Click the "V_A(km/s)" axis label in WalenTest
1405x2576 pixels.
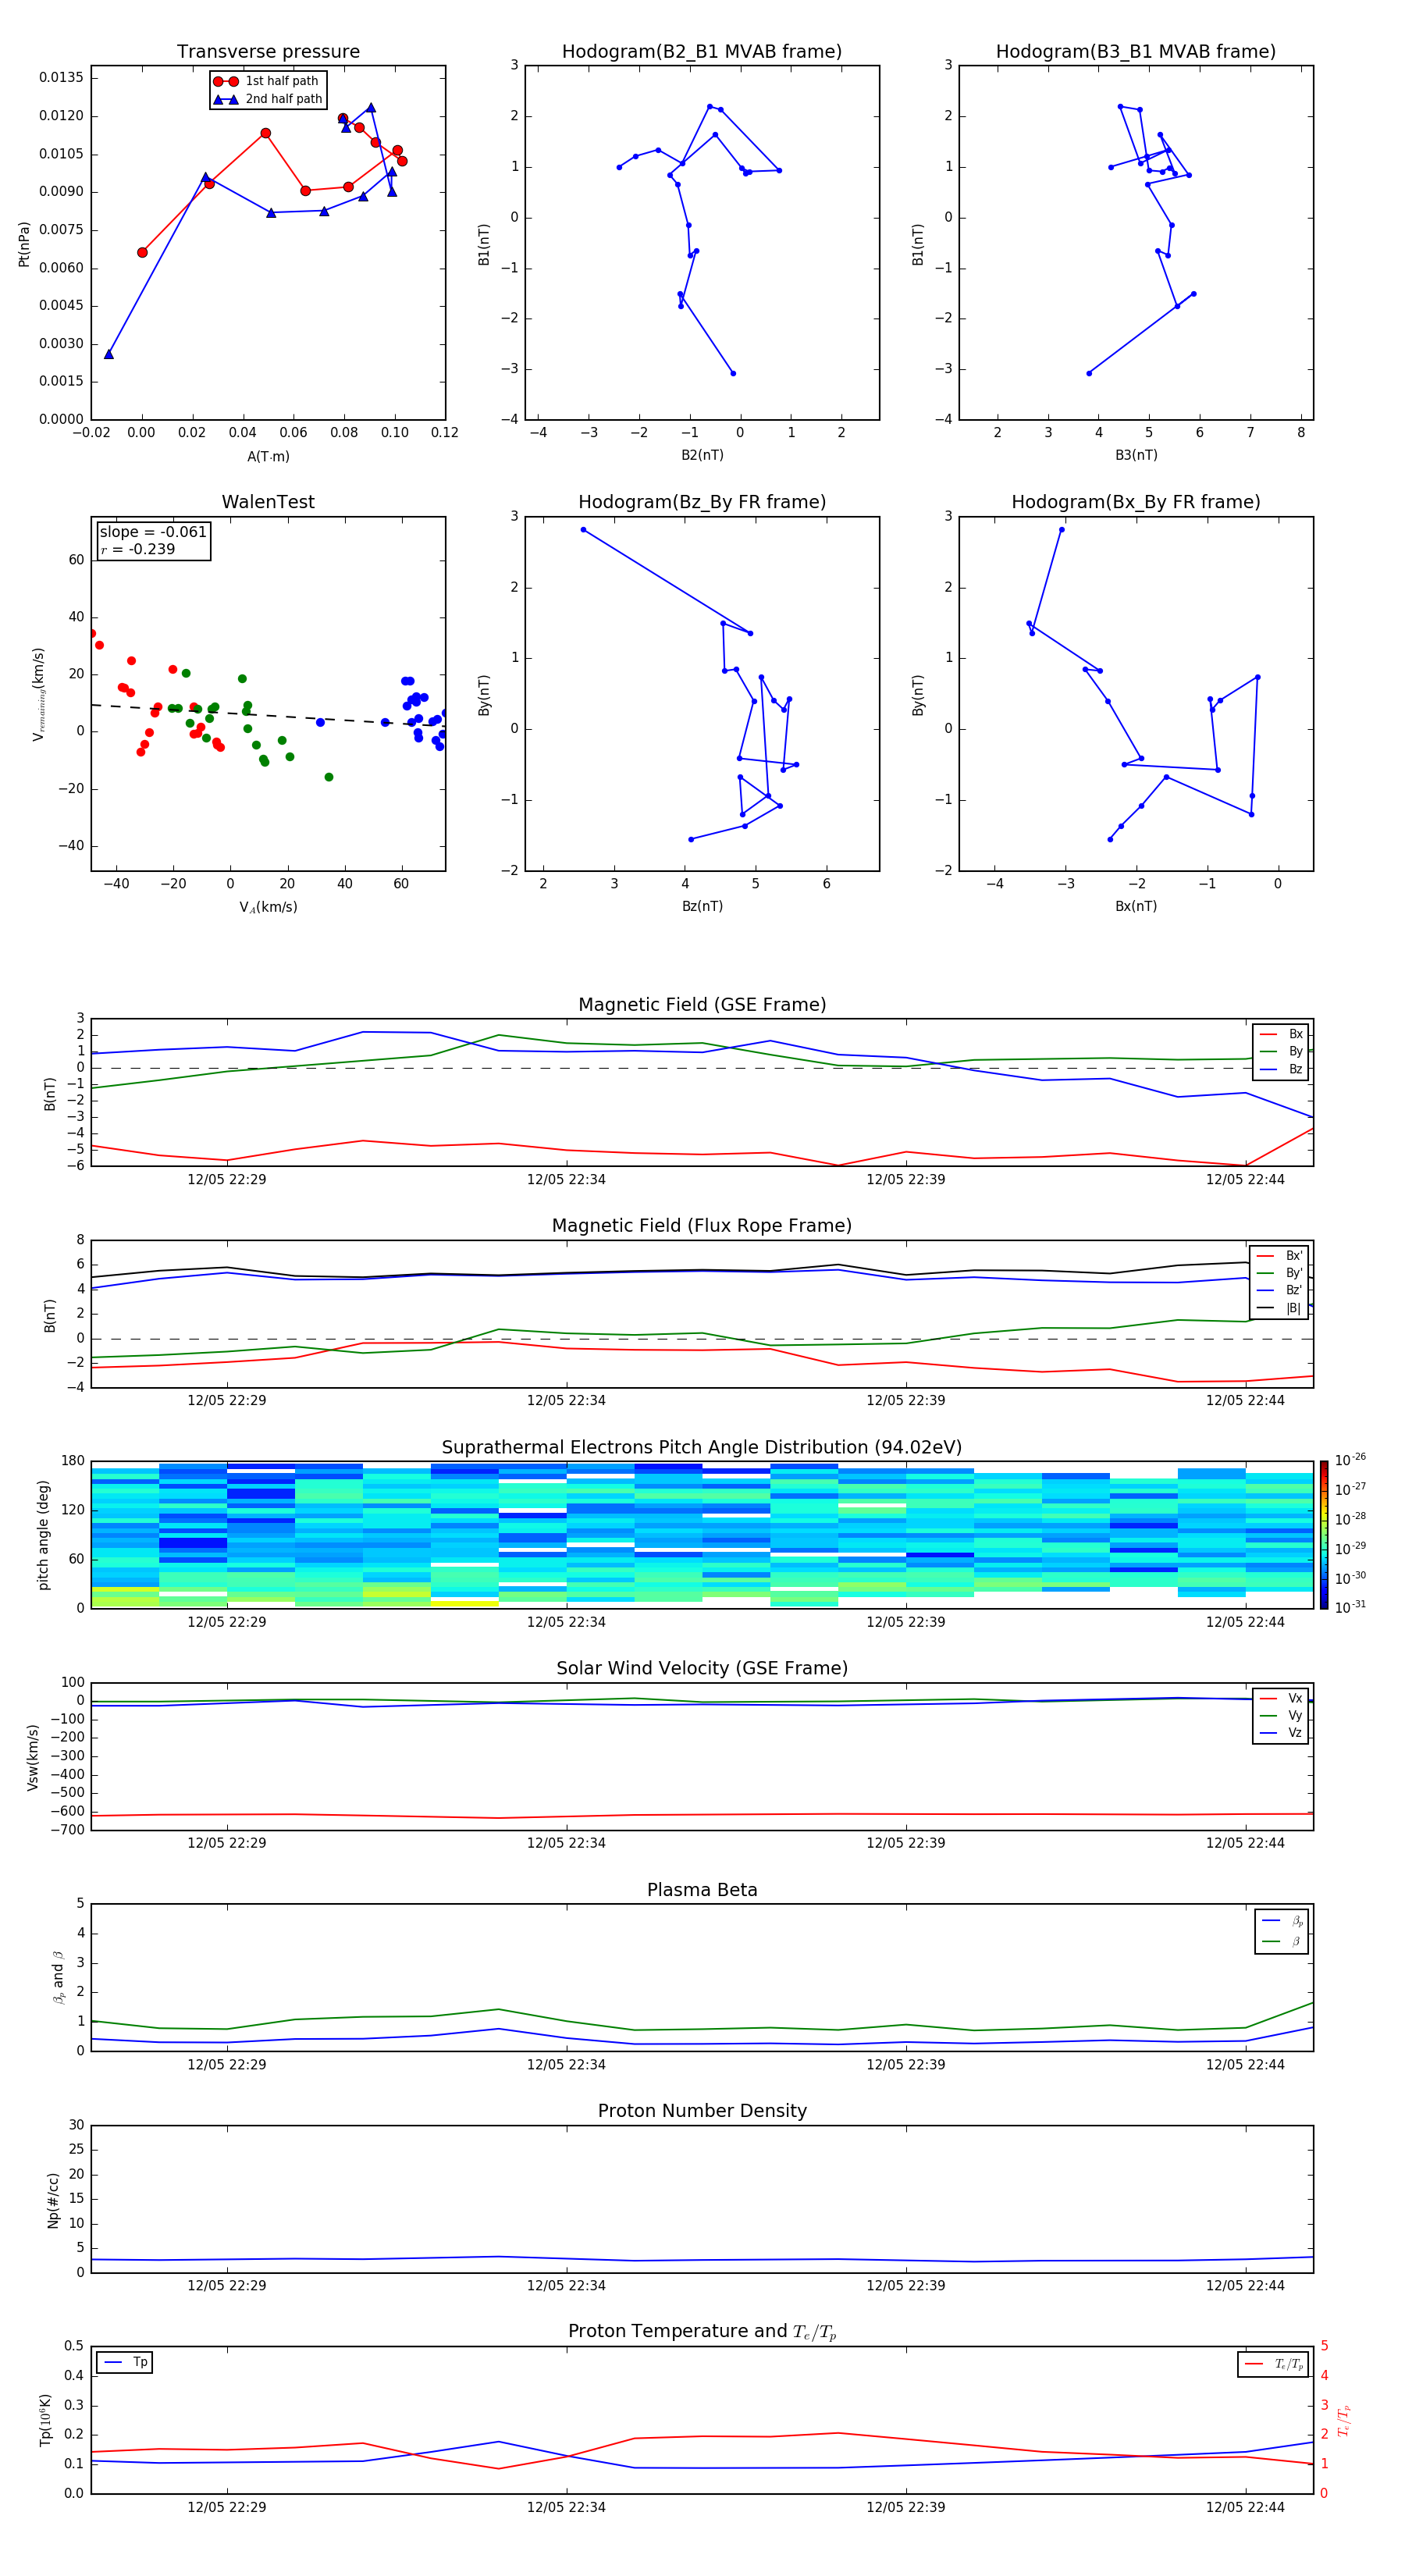[268, 907]
